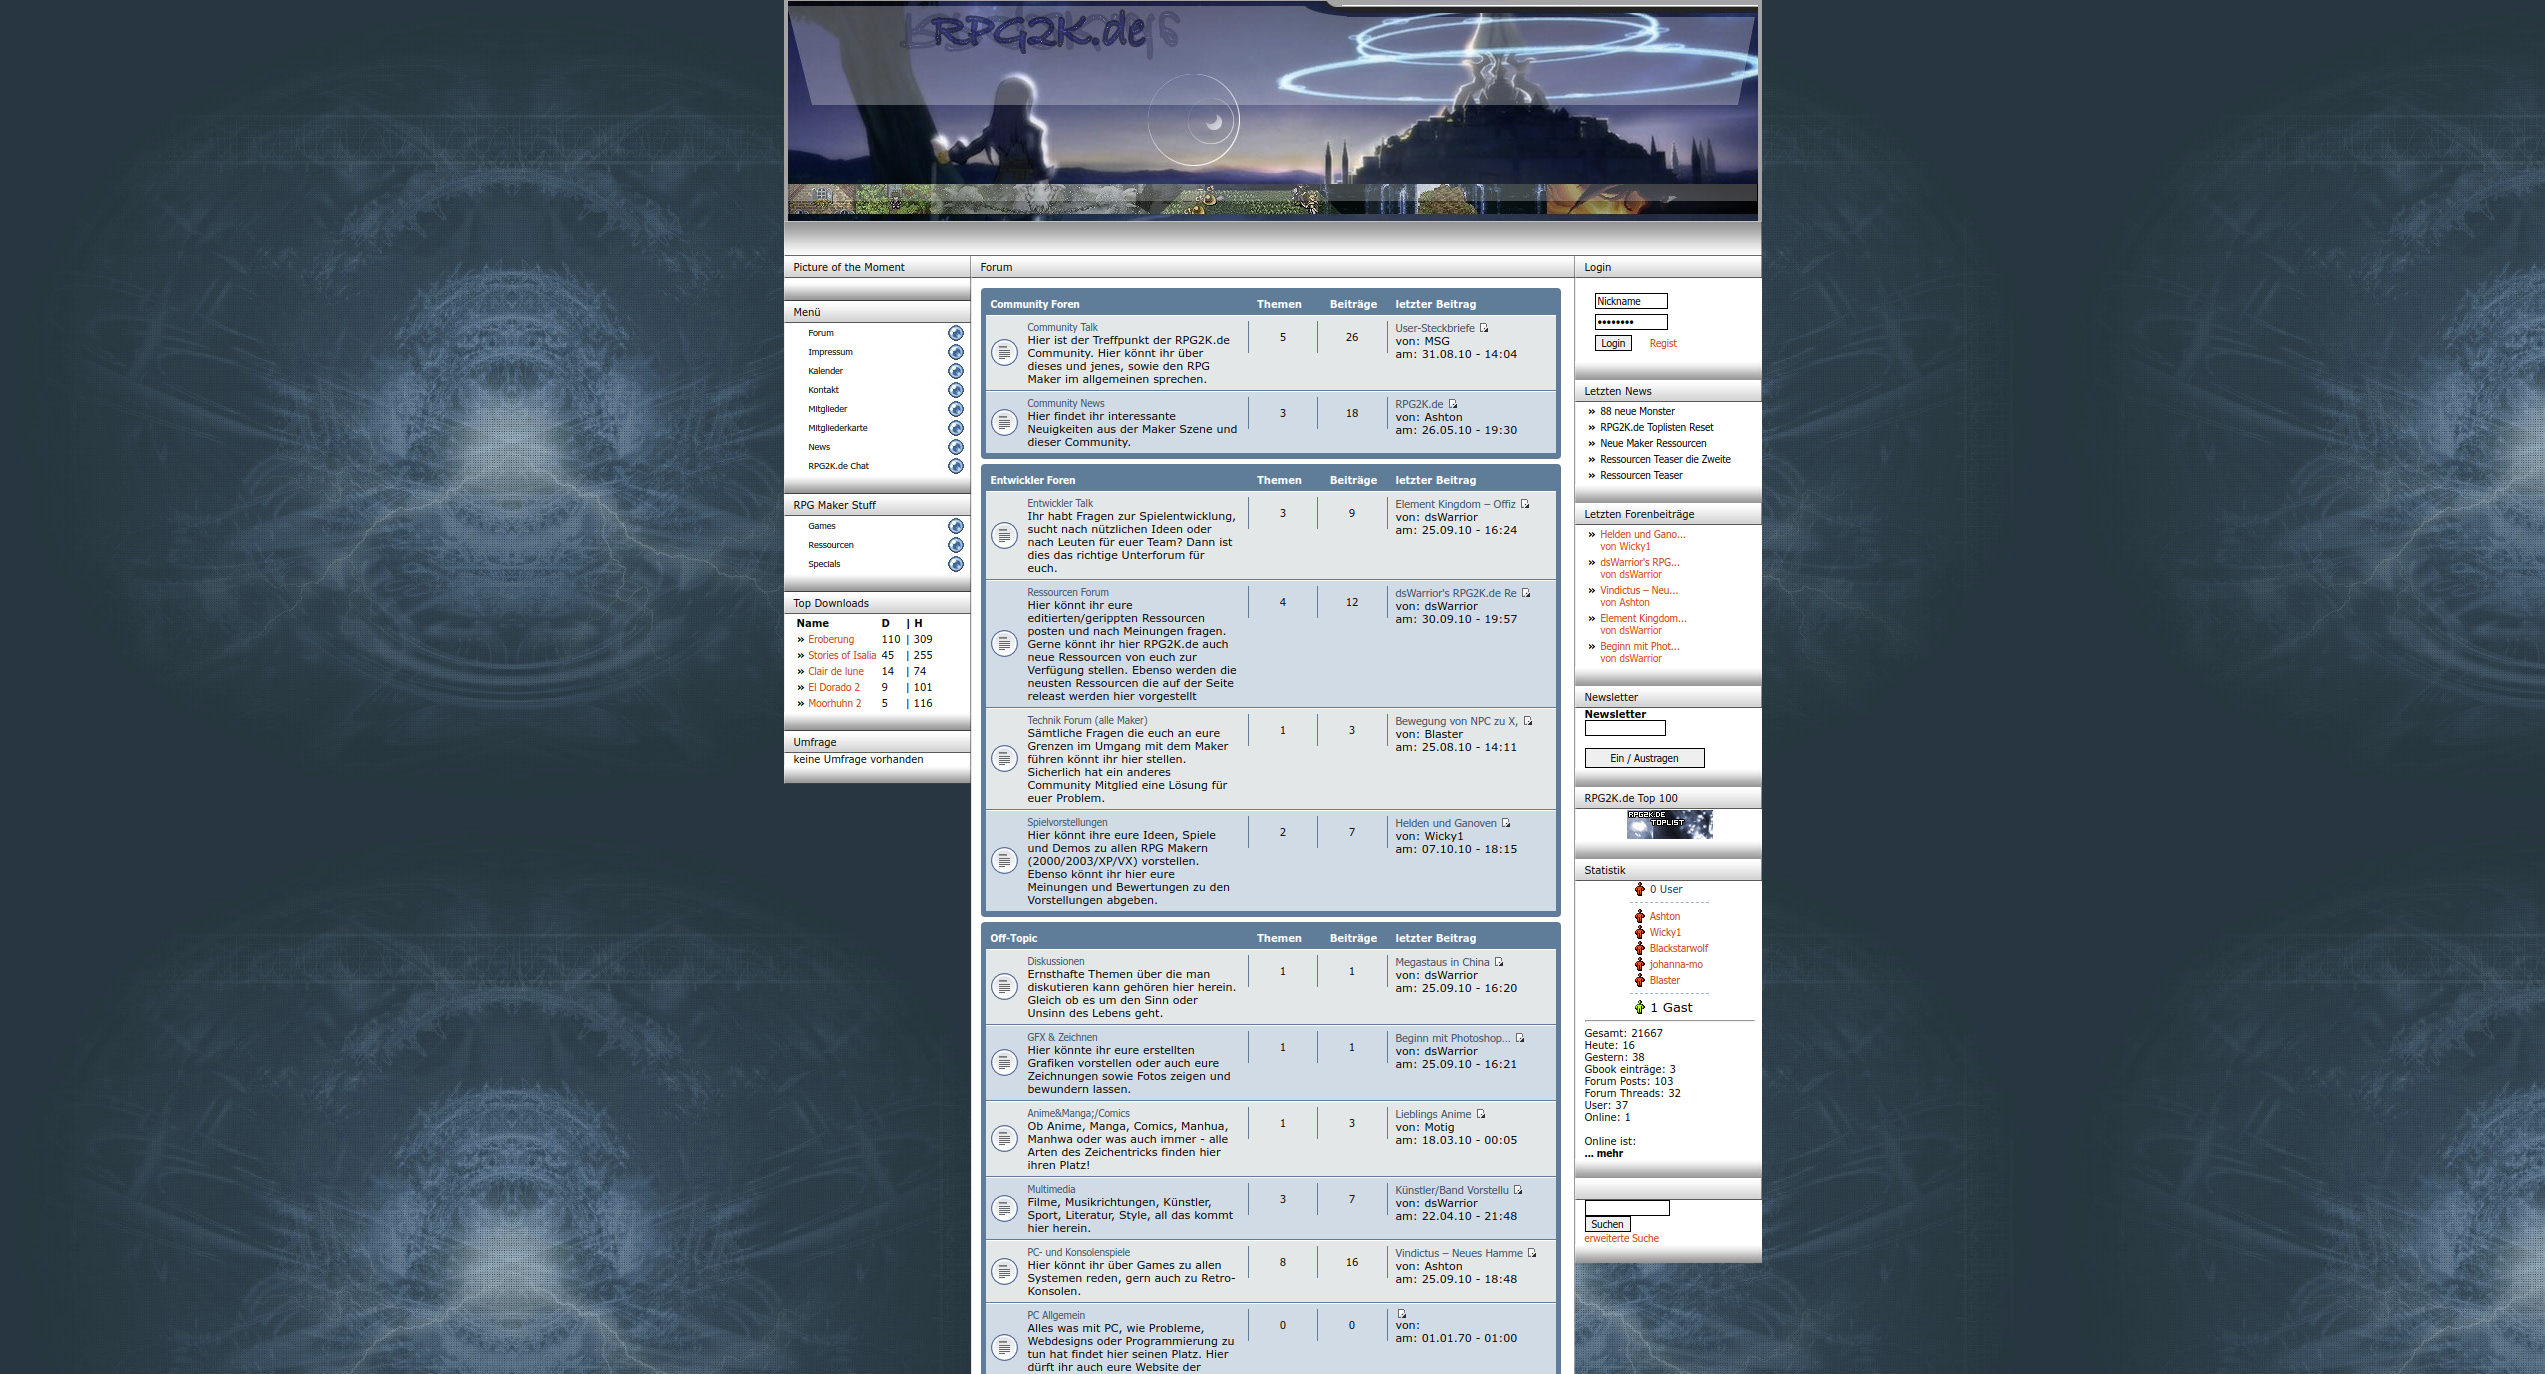Viewport: 2545px width, 1374px height.
Task: Click the forum icon for PC- und Konsolenspiele
Action: 1004,1271
